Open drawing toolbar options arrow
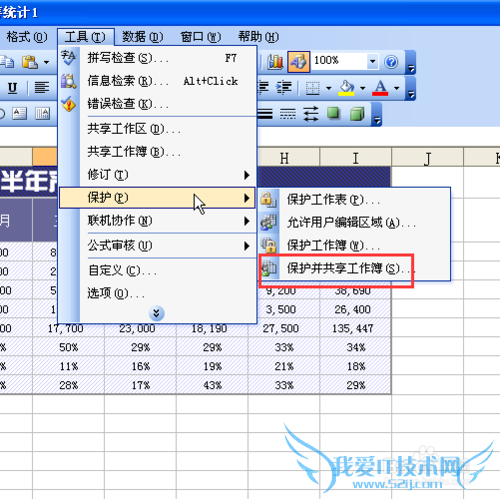 click(x=377, y=114)
